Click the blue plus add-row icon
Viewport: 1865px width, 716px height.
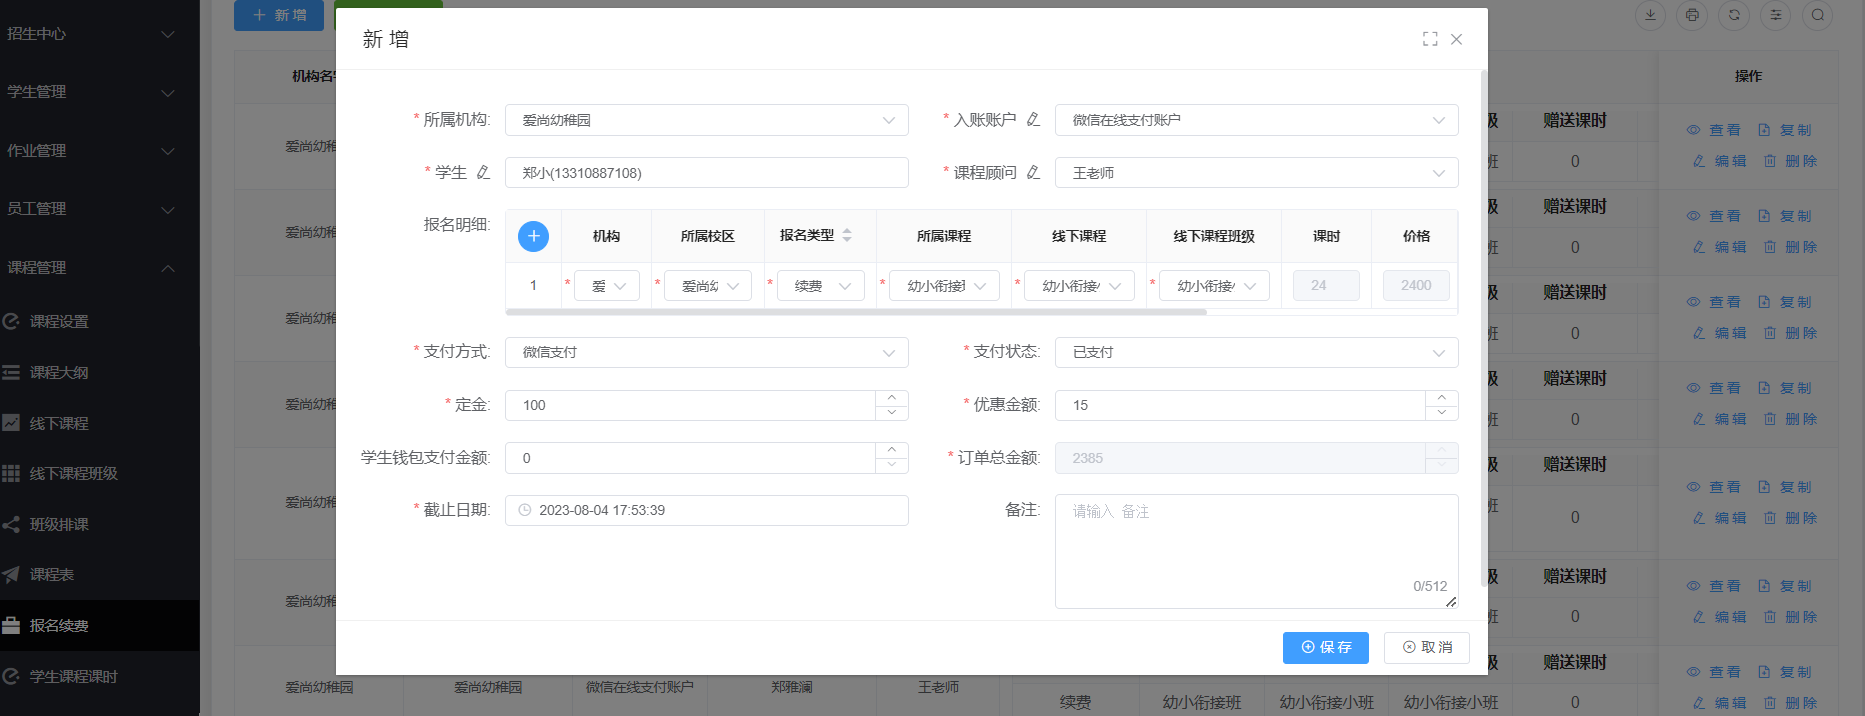point(533,236)
